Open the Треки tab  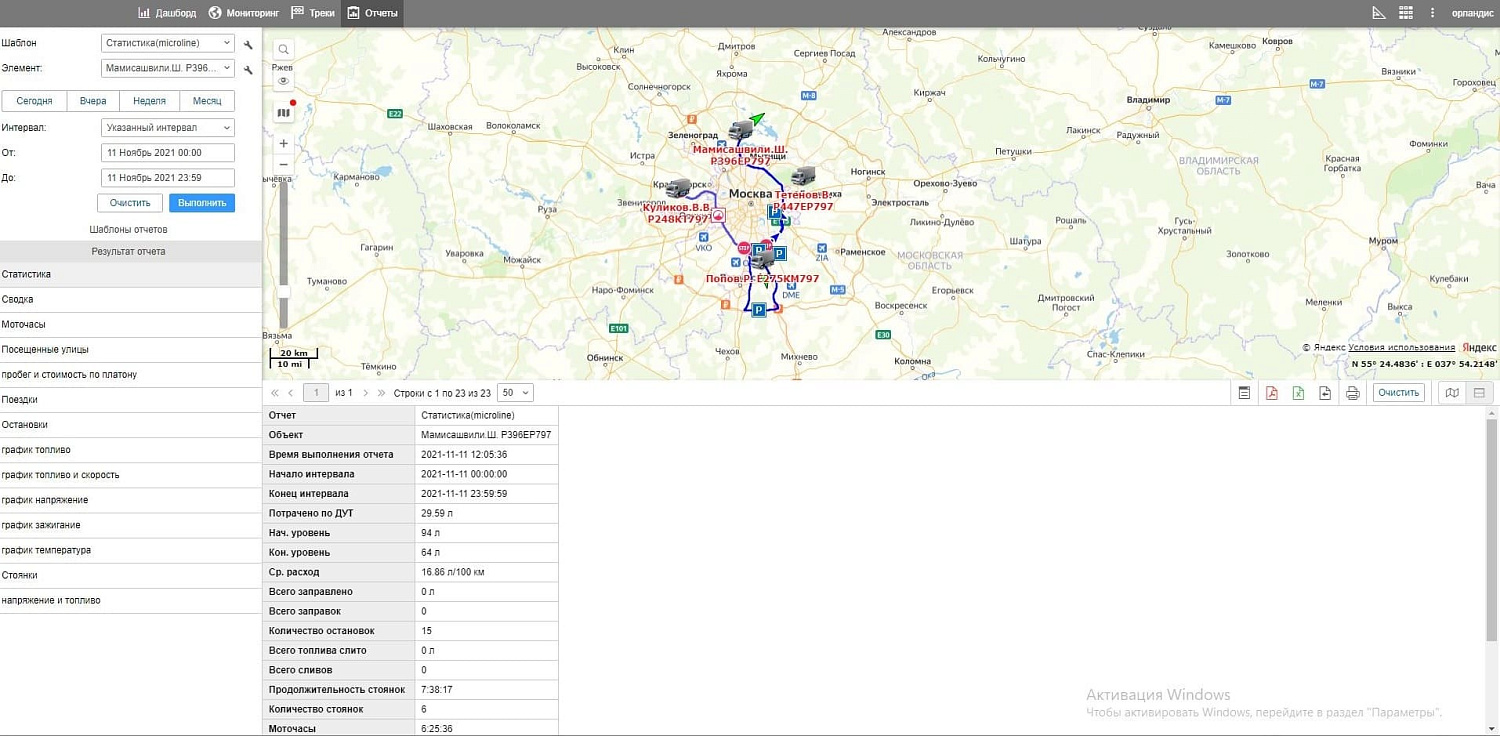313,13
